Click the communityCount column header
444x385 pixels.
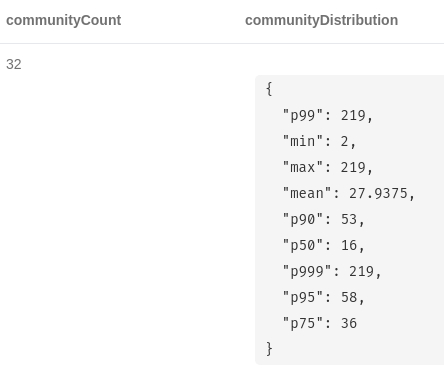coord(63,20)
